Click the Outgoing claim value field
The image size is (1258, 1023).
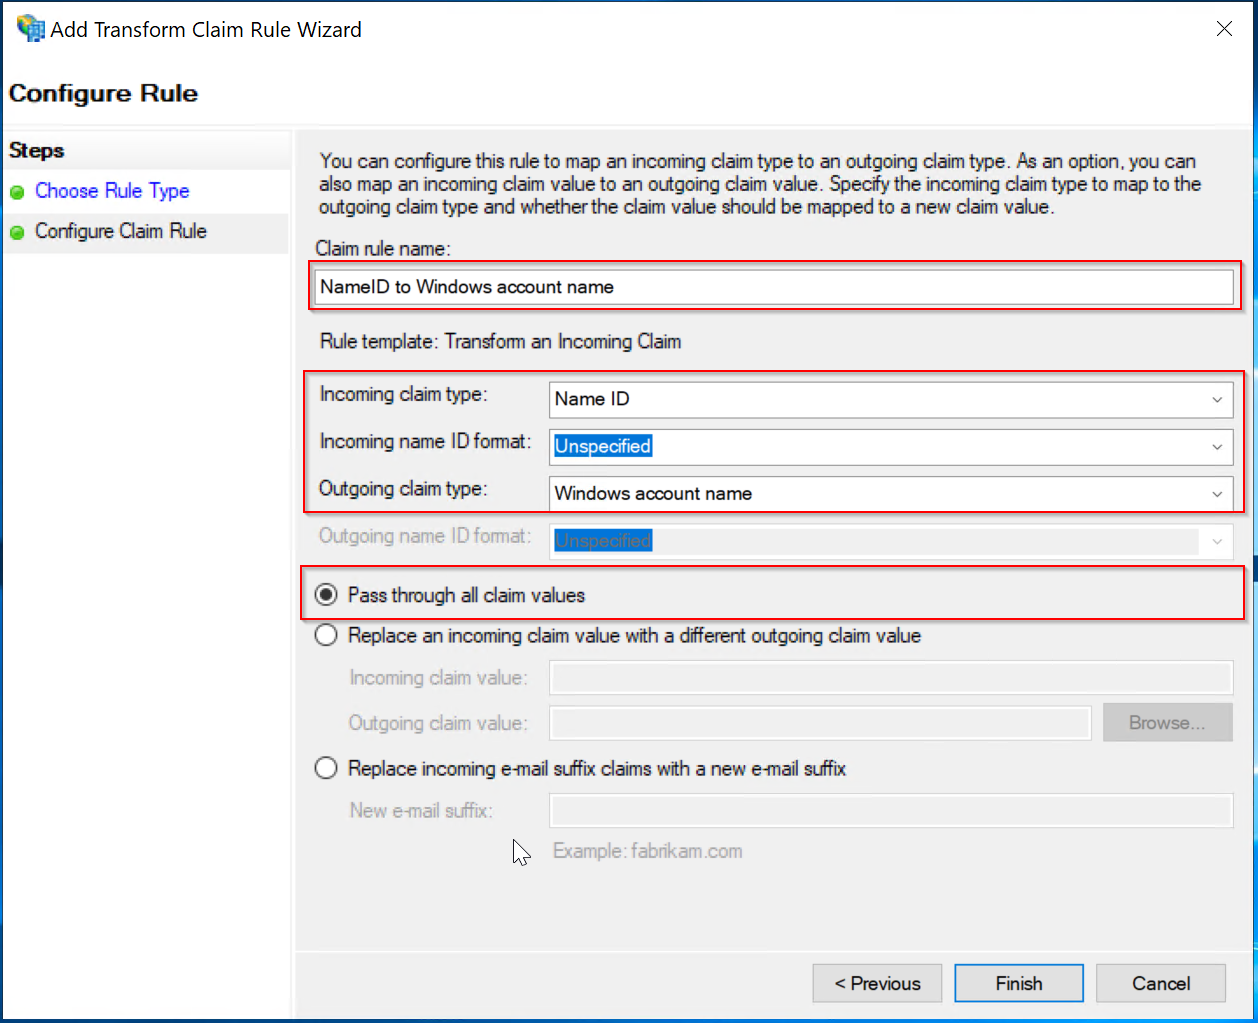tap(820, 723)
